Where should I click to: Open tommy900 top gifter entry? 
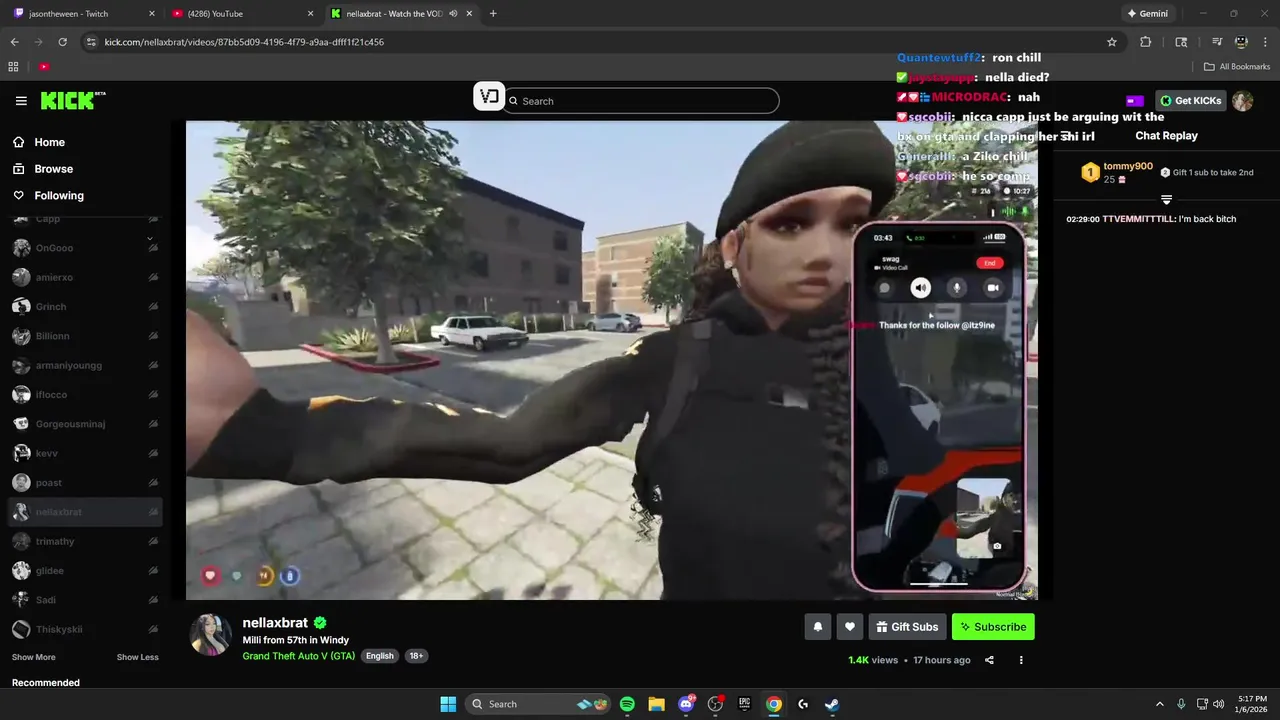(1117, 172)
